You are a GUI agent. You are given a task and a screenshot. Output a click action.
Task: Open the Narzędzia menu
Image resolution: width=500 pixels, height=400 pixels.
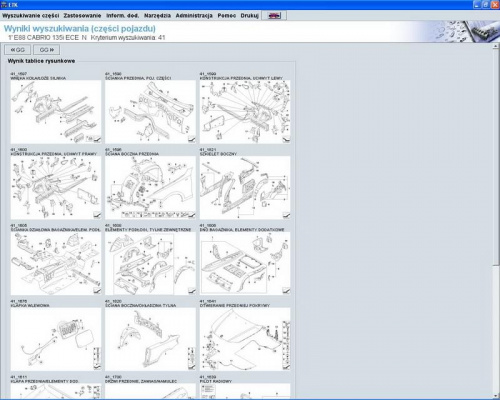click(x=157, y=16)
